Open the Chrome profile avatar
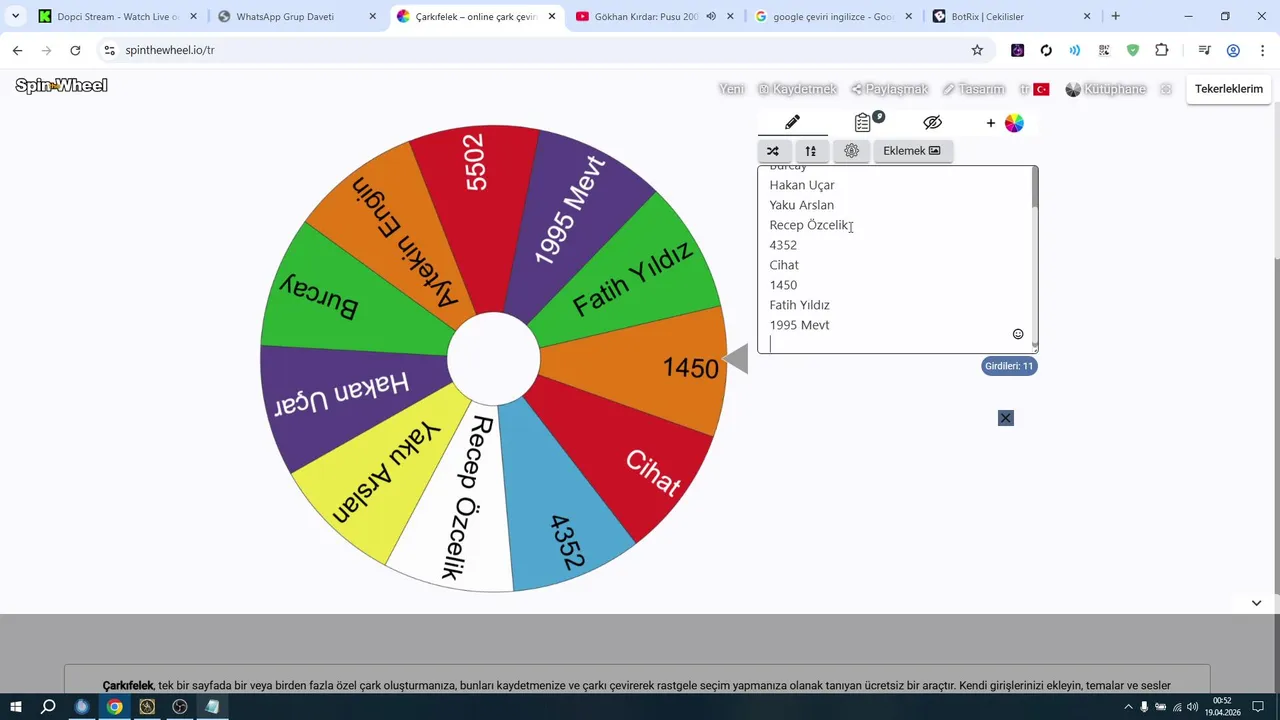Screen dimensions: 1280x720 pyautogui.click(x=1233, y=50)
